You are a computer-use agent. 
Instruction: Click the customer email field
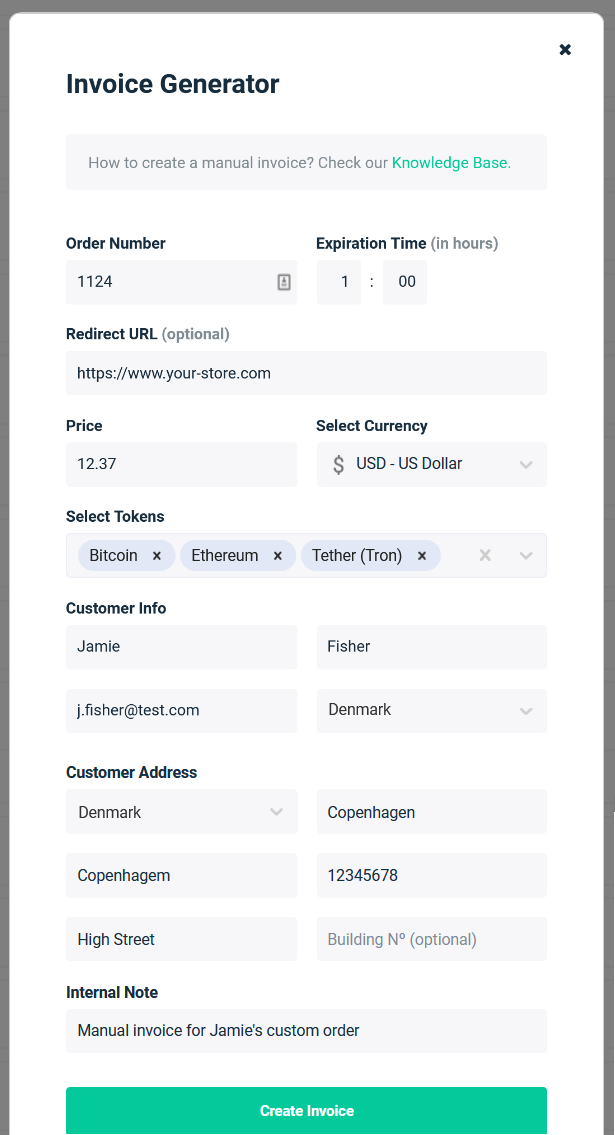[181, 710]
